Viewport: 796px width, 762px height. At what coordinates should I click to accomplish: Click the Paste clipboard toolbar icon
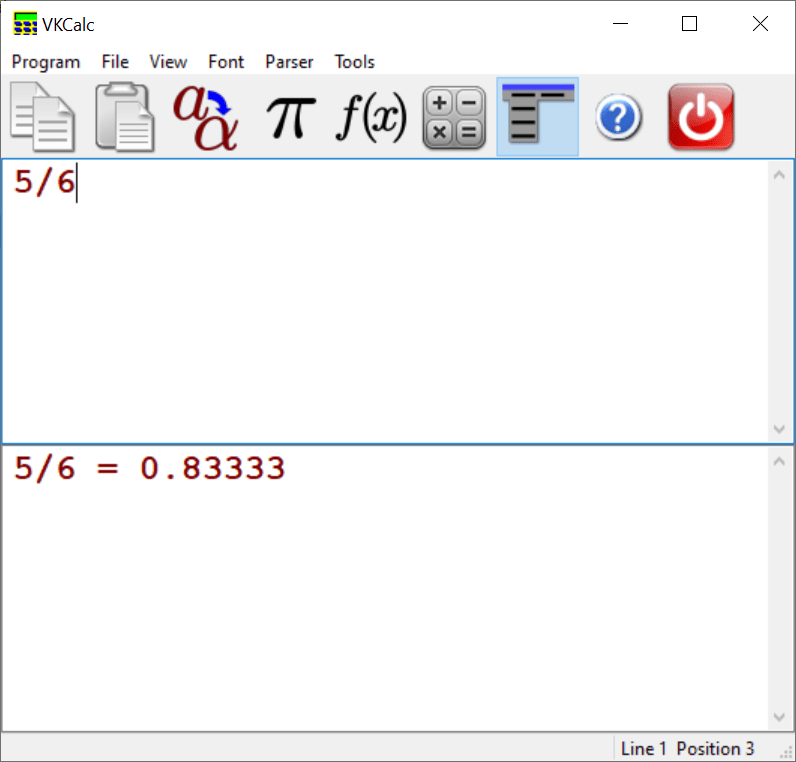coord(125,117)
